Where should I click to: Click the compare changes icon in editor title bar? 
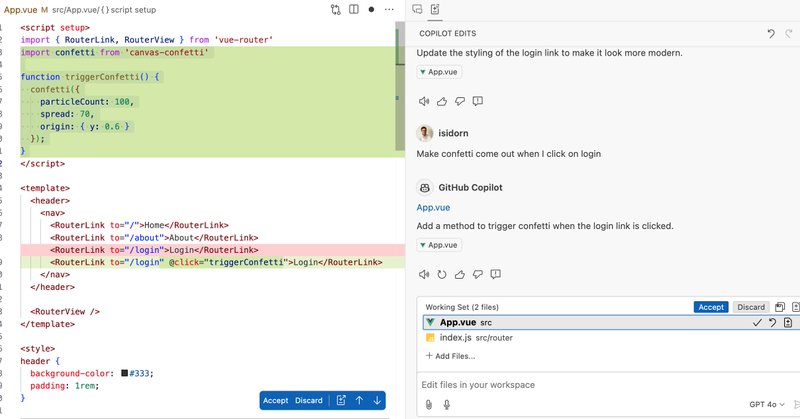[335, 10]
